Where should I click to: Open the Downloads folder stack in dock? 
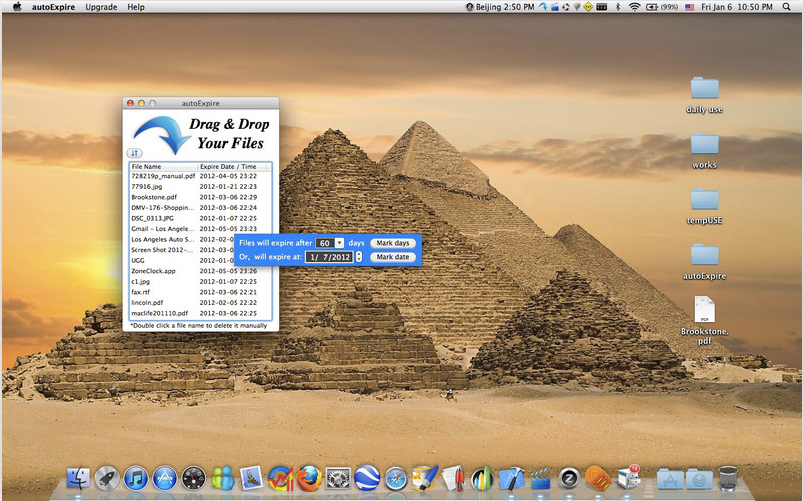point(699,479)
